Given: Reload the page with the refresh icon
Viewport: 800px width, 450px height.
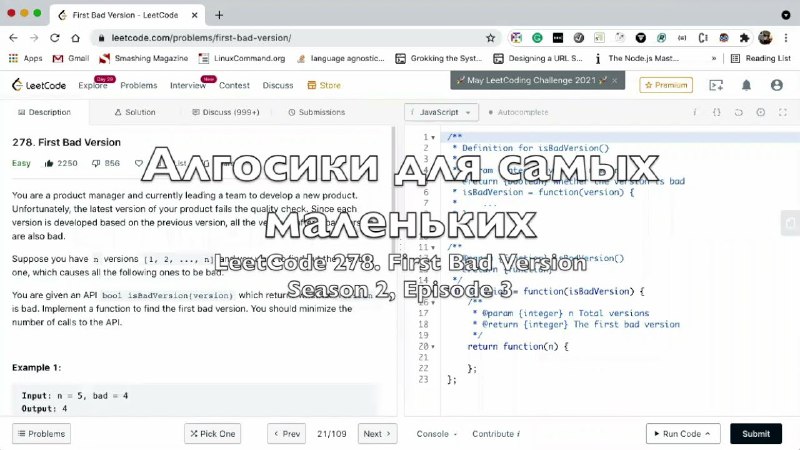Looking at the screenshot, I should click(x=55, y=38).
